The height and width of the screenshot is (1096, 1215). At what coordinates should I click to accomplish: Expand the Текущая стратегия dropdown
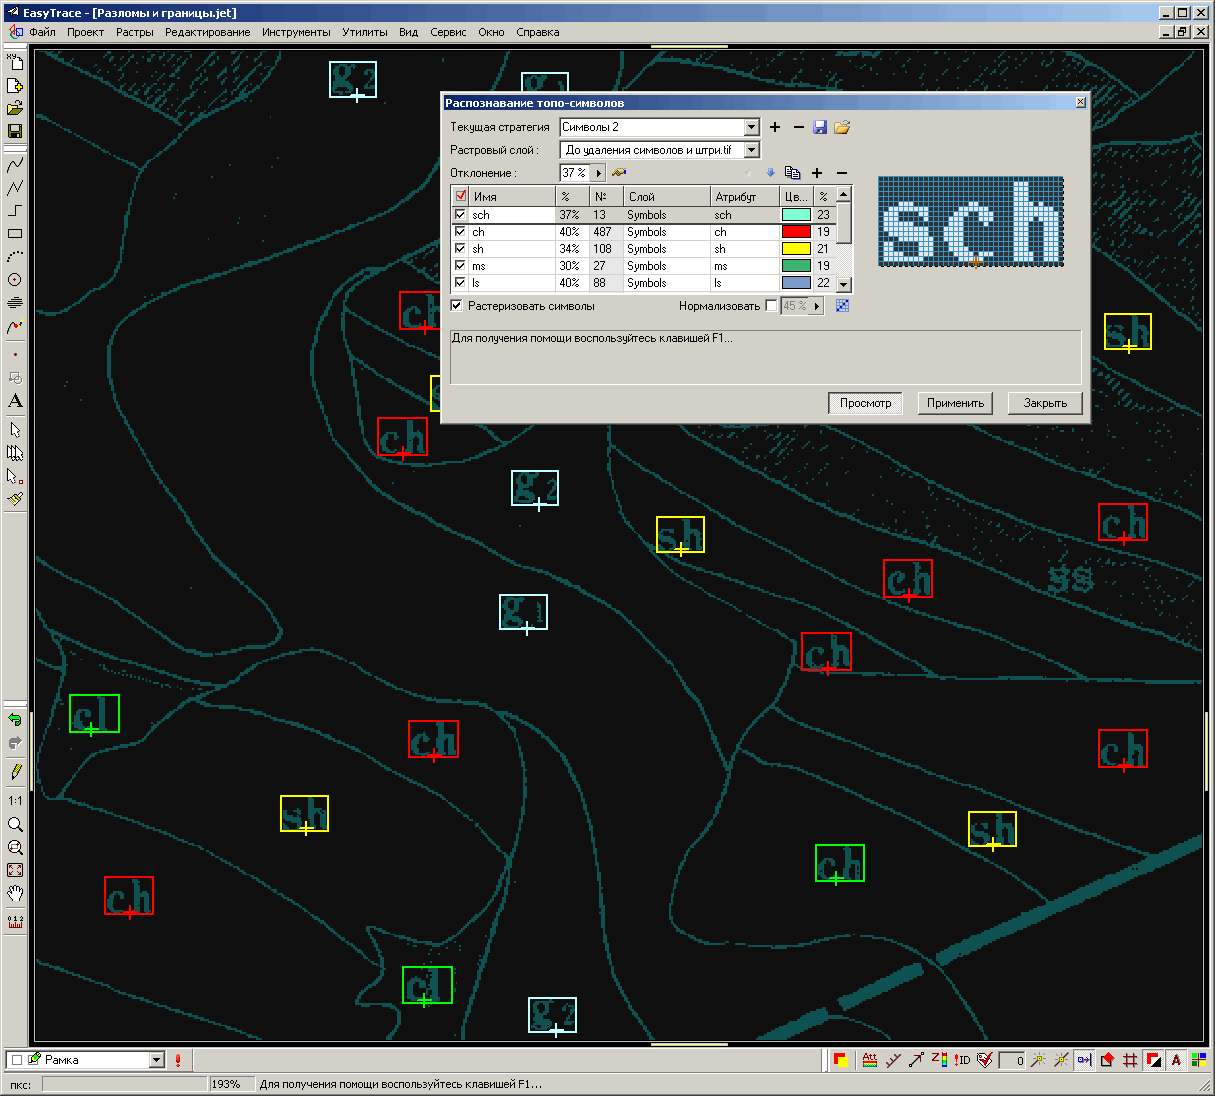[751, 127]
